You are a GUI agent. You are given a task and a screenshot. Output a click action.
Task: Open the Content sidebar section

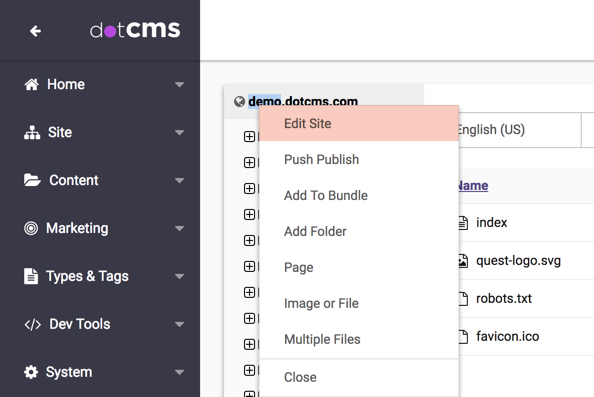click(100, 180)
